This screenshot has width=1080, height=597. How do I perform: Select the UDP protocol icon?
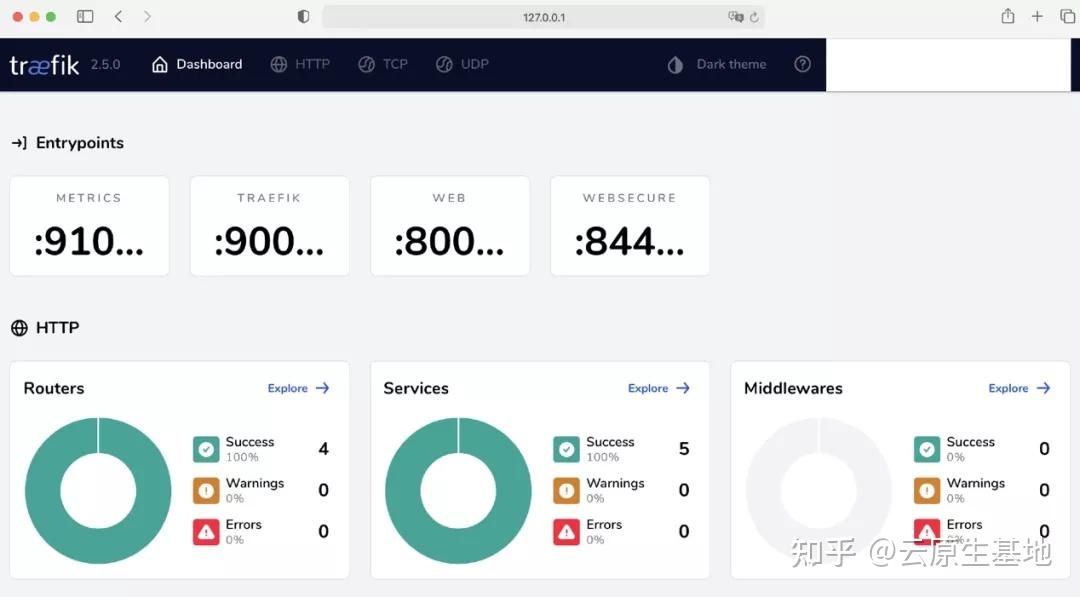[444, 63]
